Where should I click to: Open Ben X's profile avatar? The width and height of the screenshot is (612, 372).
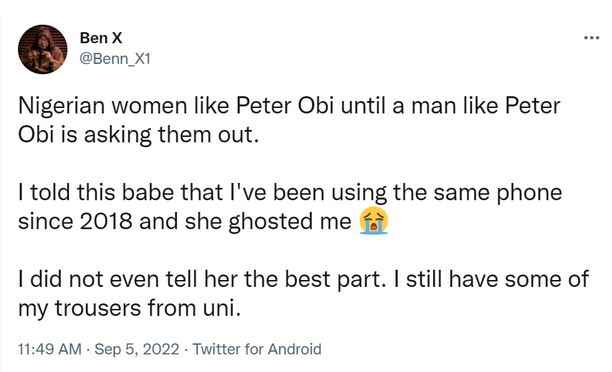[43, 49]
